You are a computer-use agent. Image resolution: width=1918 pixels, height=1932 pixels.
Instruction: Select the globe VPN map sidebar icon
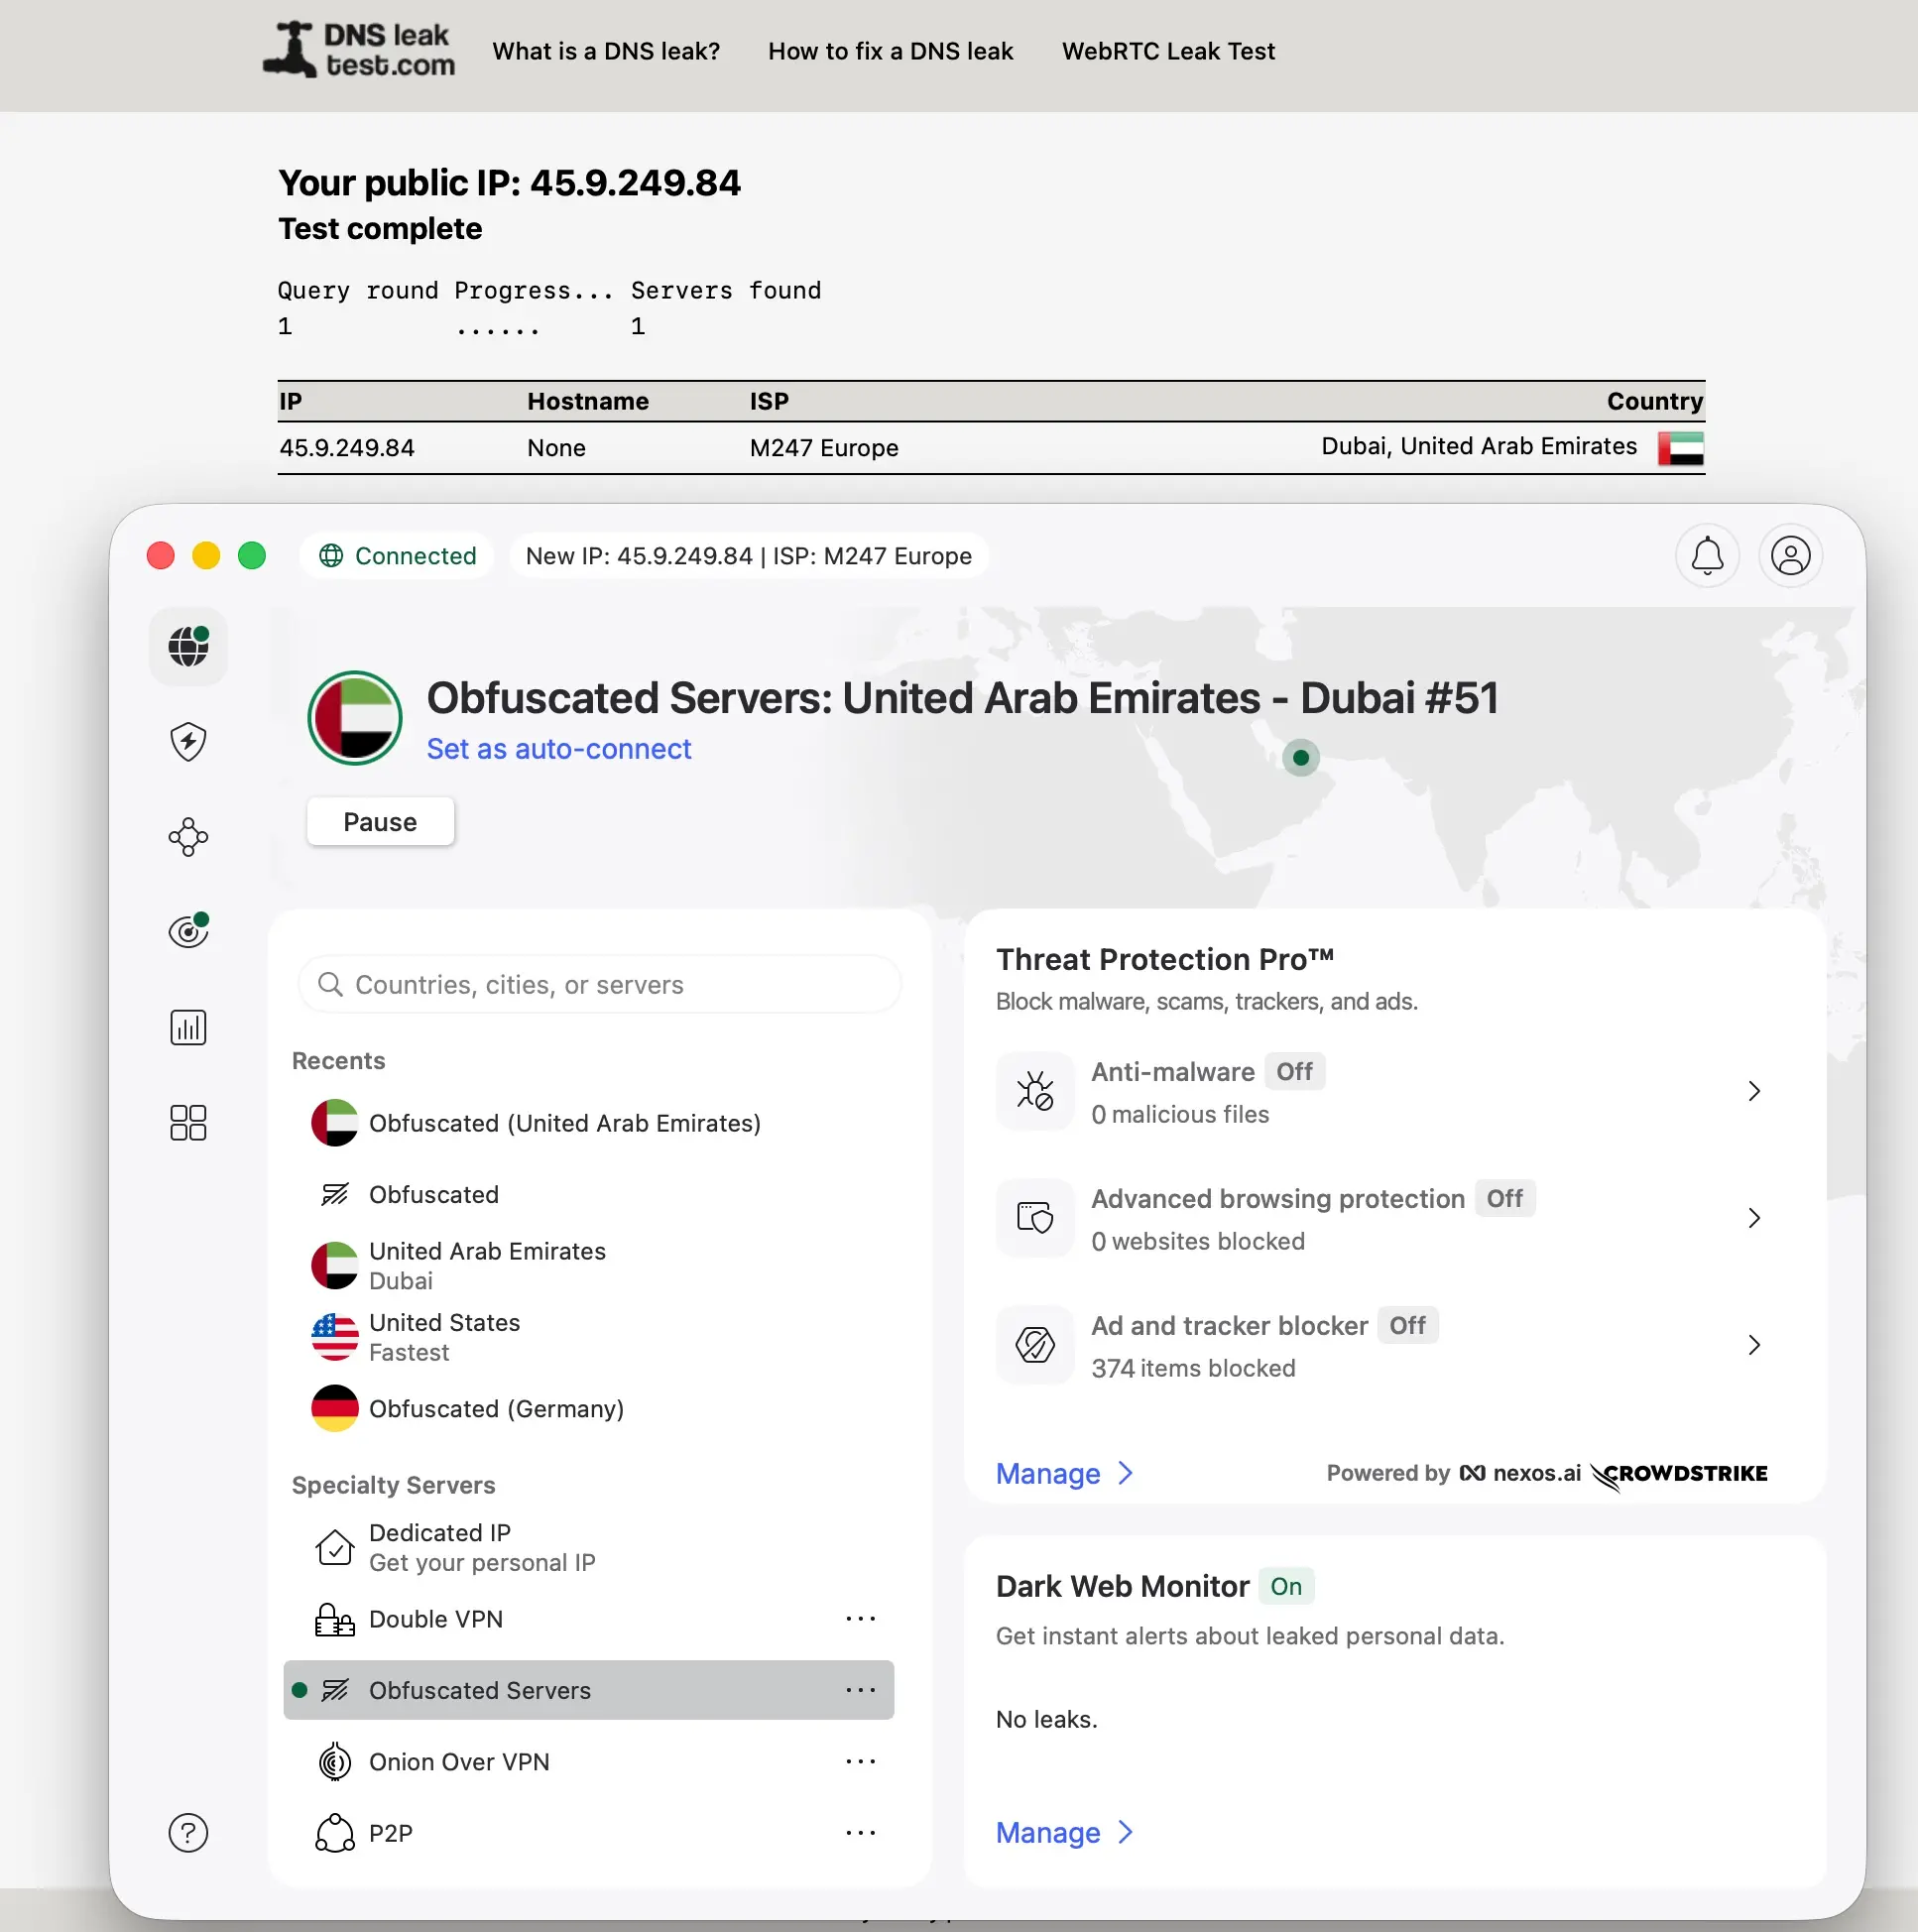click(188, 647)
